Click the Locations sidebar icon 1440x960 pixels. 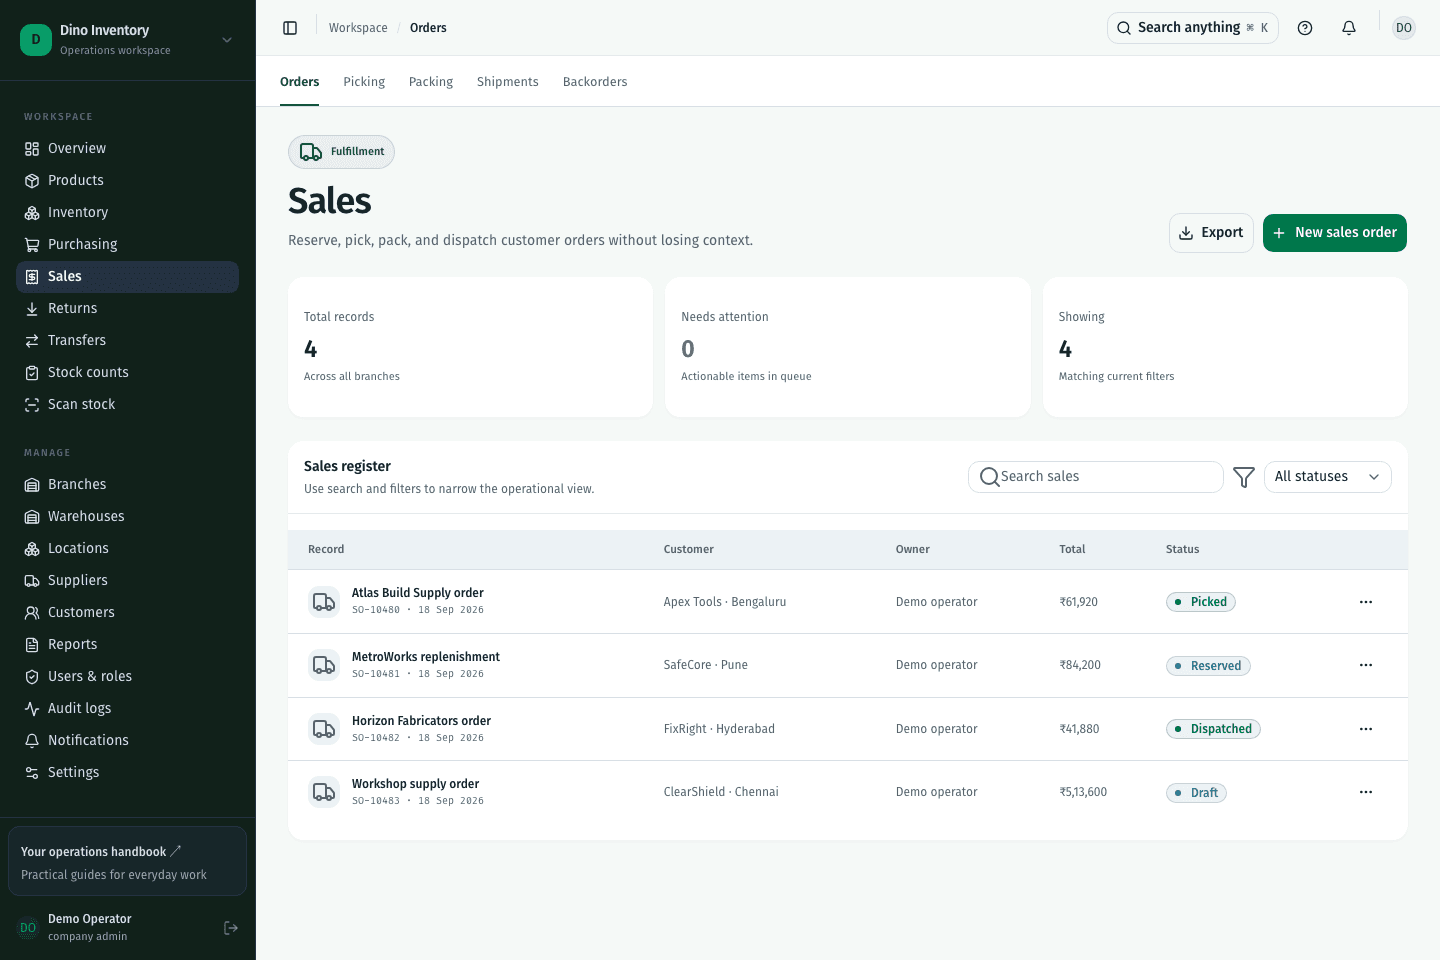[x=32, y=549]
